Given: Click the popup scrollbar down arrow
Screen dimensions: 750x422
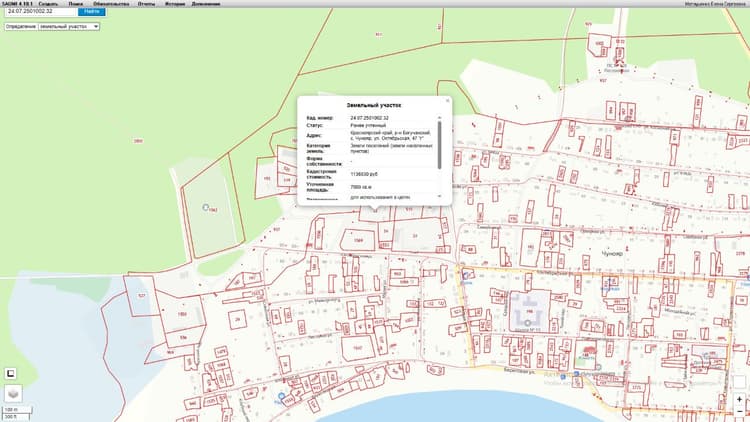Looking at the screenshot, I should [x=439, y=196].
